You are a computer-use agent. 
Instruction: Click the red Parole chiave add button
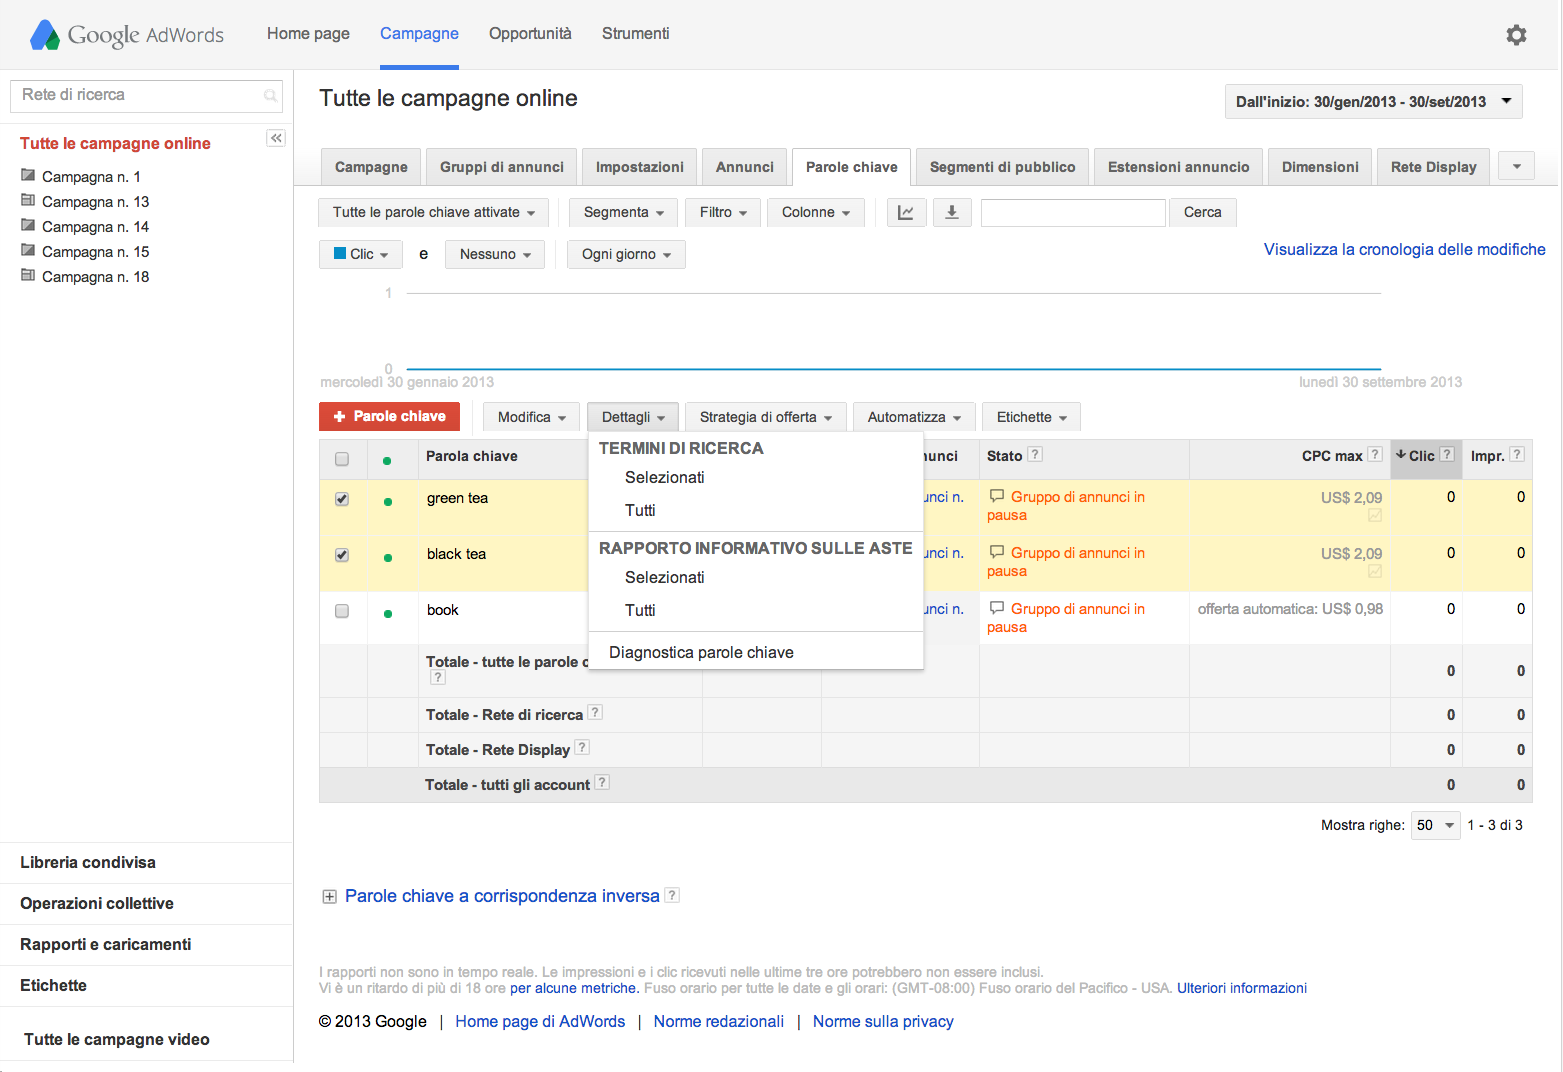click(389, 416)
